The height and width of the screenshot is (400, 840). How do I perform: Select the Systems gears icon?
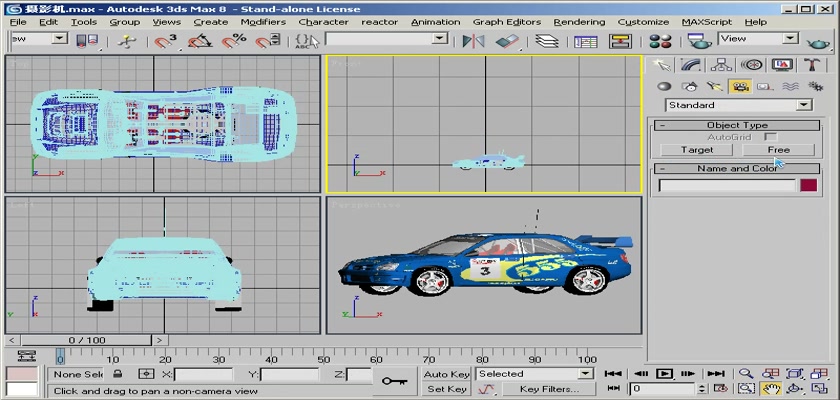tap(815, 86)
